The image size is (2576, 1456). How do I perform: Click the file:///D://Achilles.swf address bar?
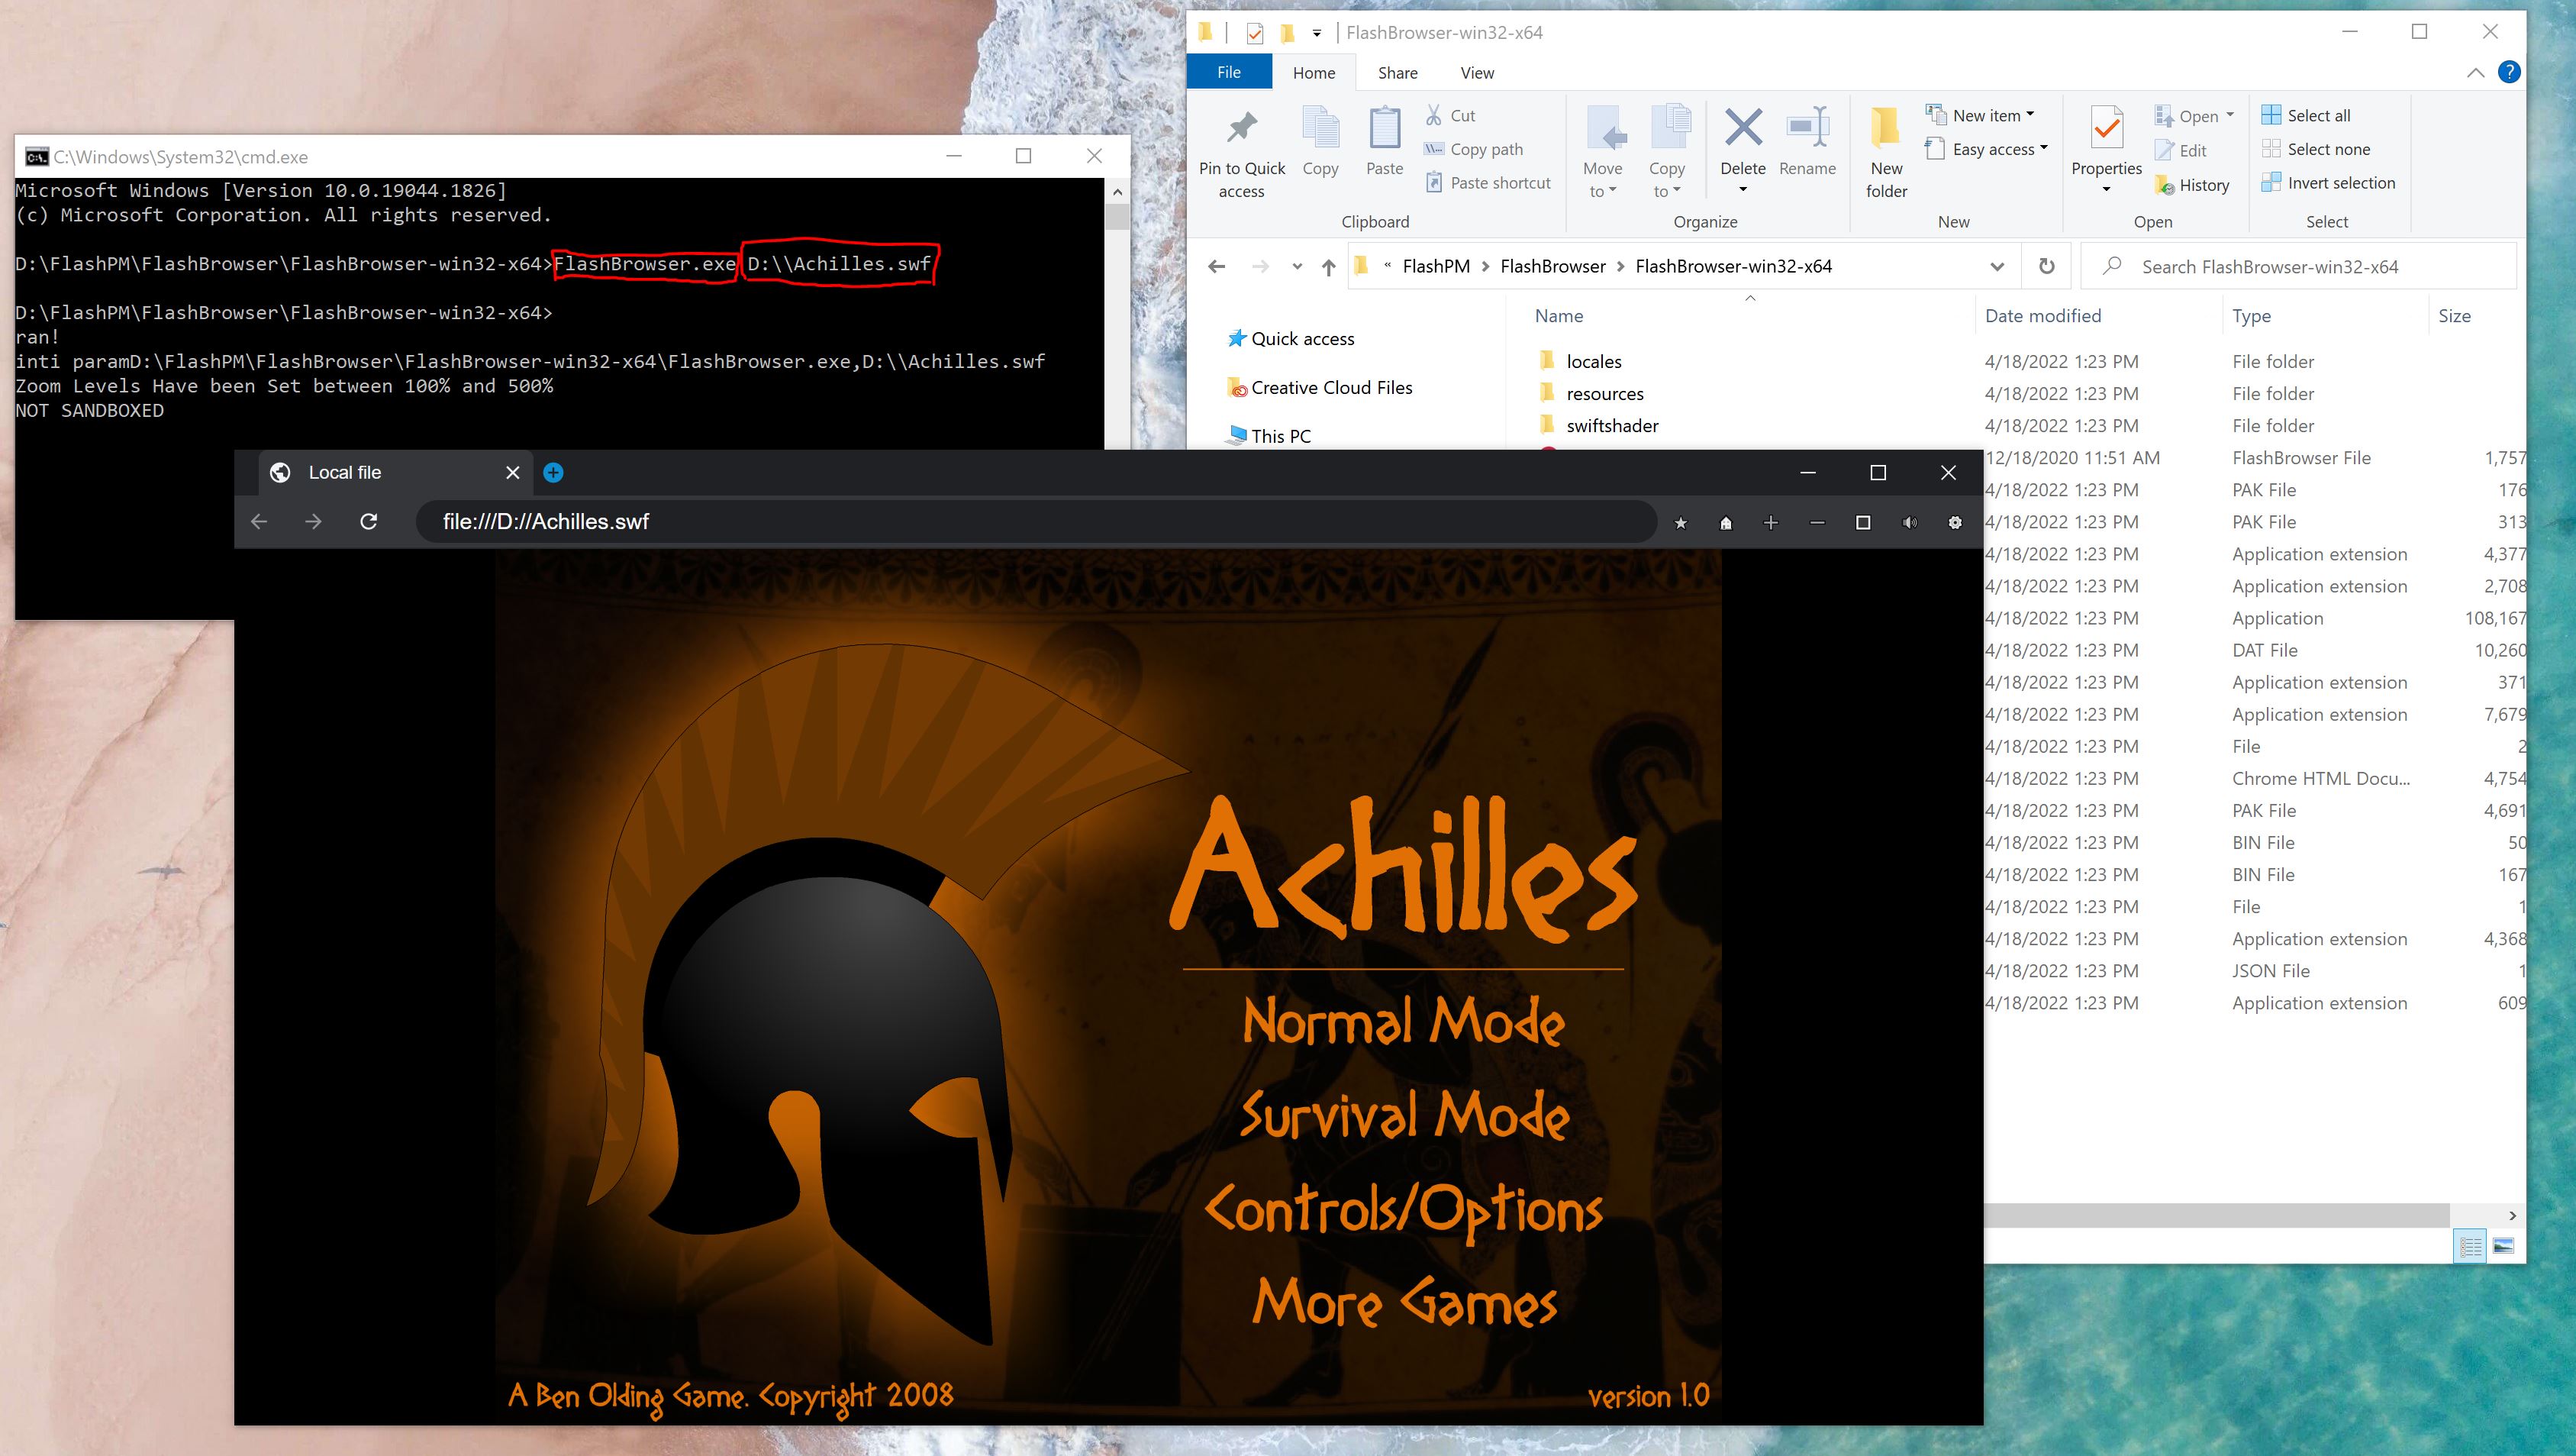tap(1035, 521)
